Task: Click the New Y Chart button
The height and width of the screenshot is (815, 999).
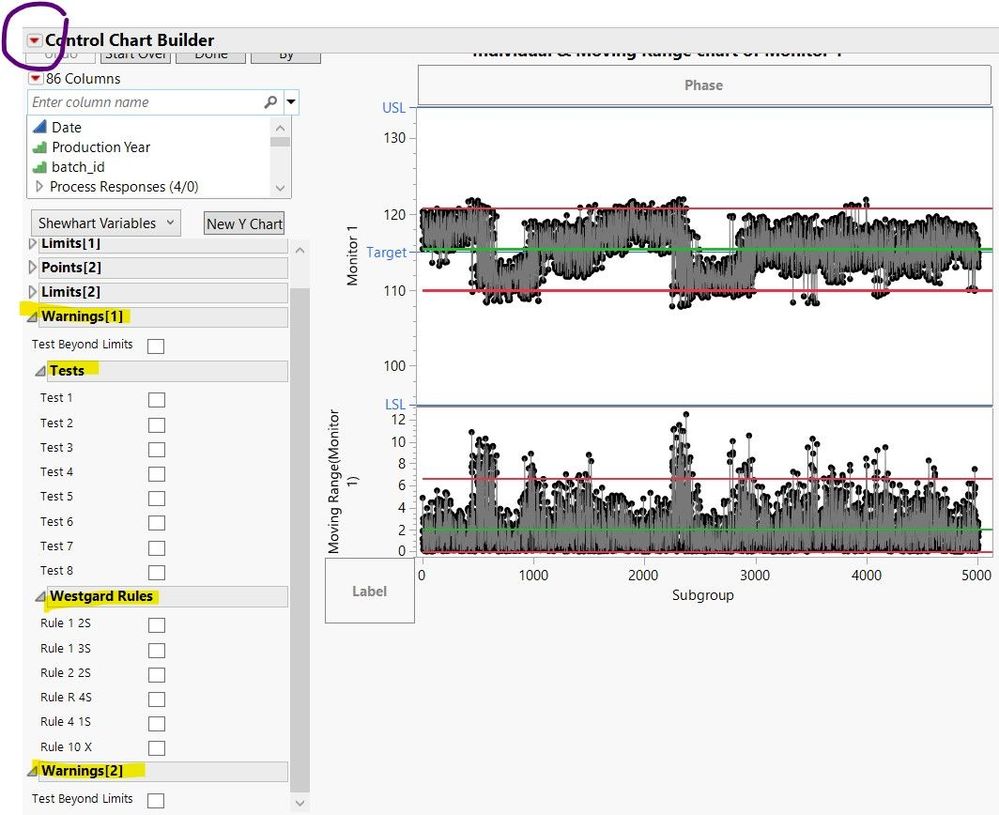Action: 244,224
